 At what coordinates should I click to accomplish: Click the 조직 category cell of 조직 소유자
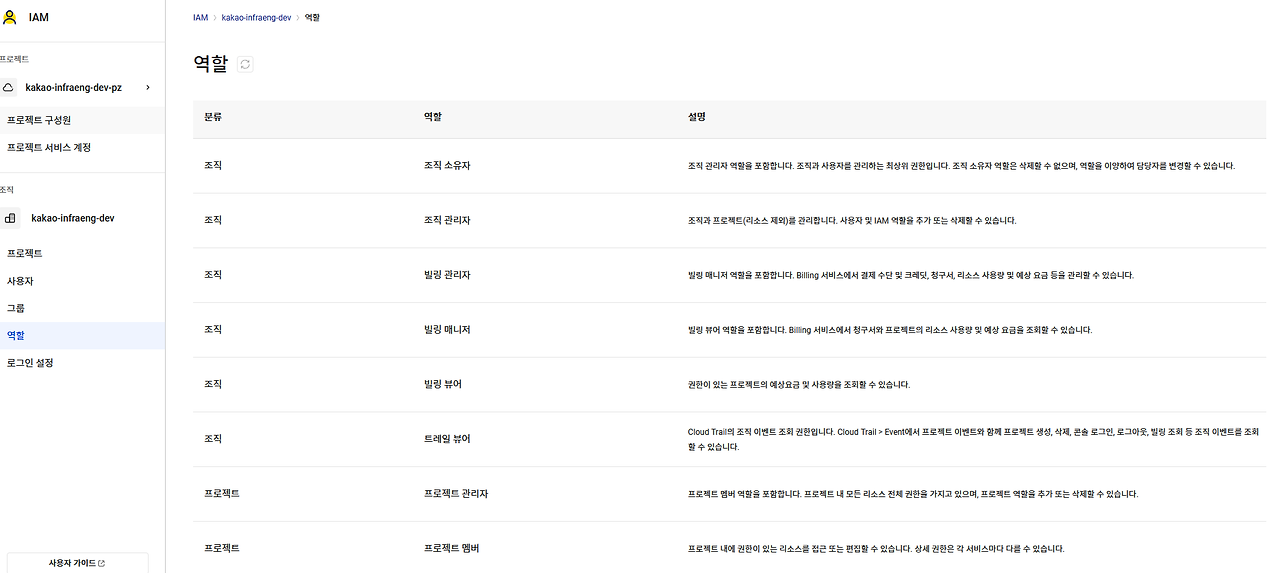[x=213, y=165]
